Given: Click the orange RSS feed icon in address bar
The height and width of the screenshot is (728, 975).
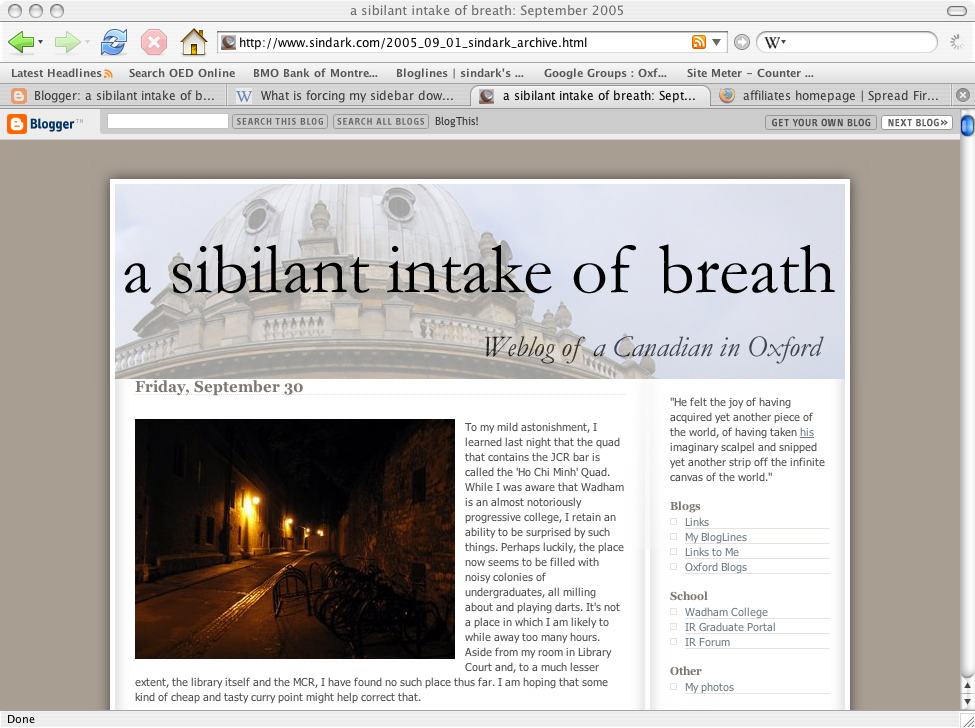Looking at the screenshot, I should [x=698, y=42].
